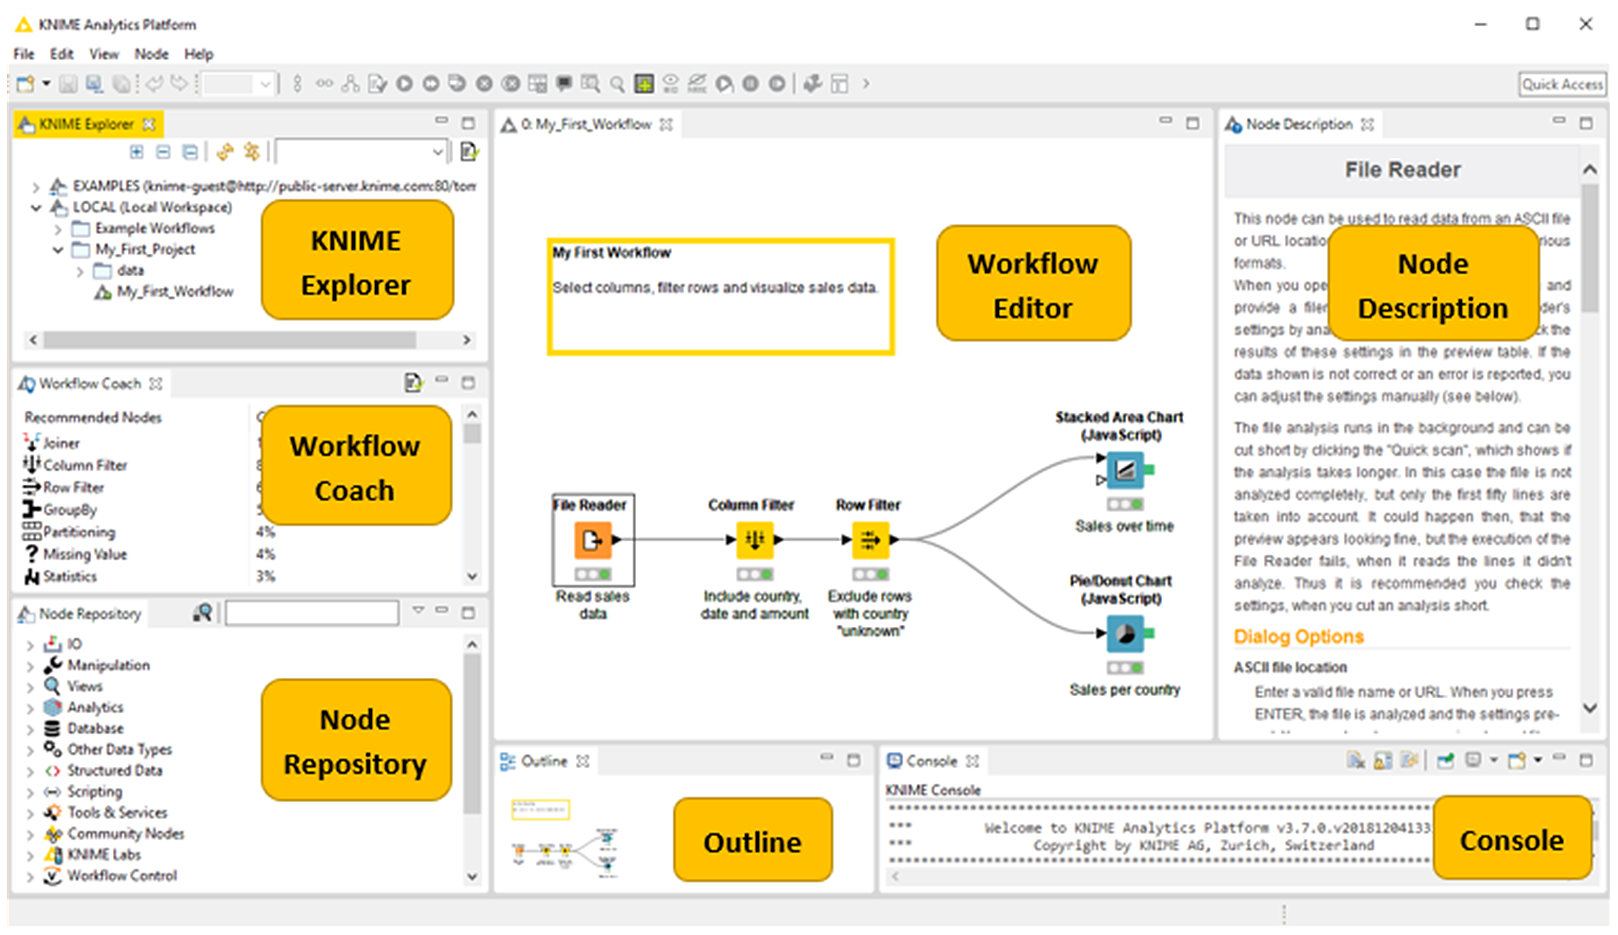Click Expand All in KNIME Explorer toolbar

(x=136, y=152)
